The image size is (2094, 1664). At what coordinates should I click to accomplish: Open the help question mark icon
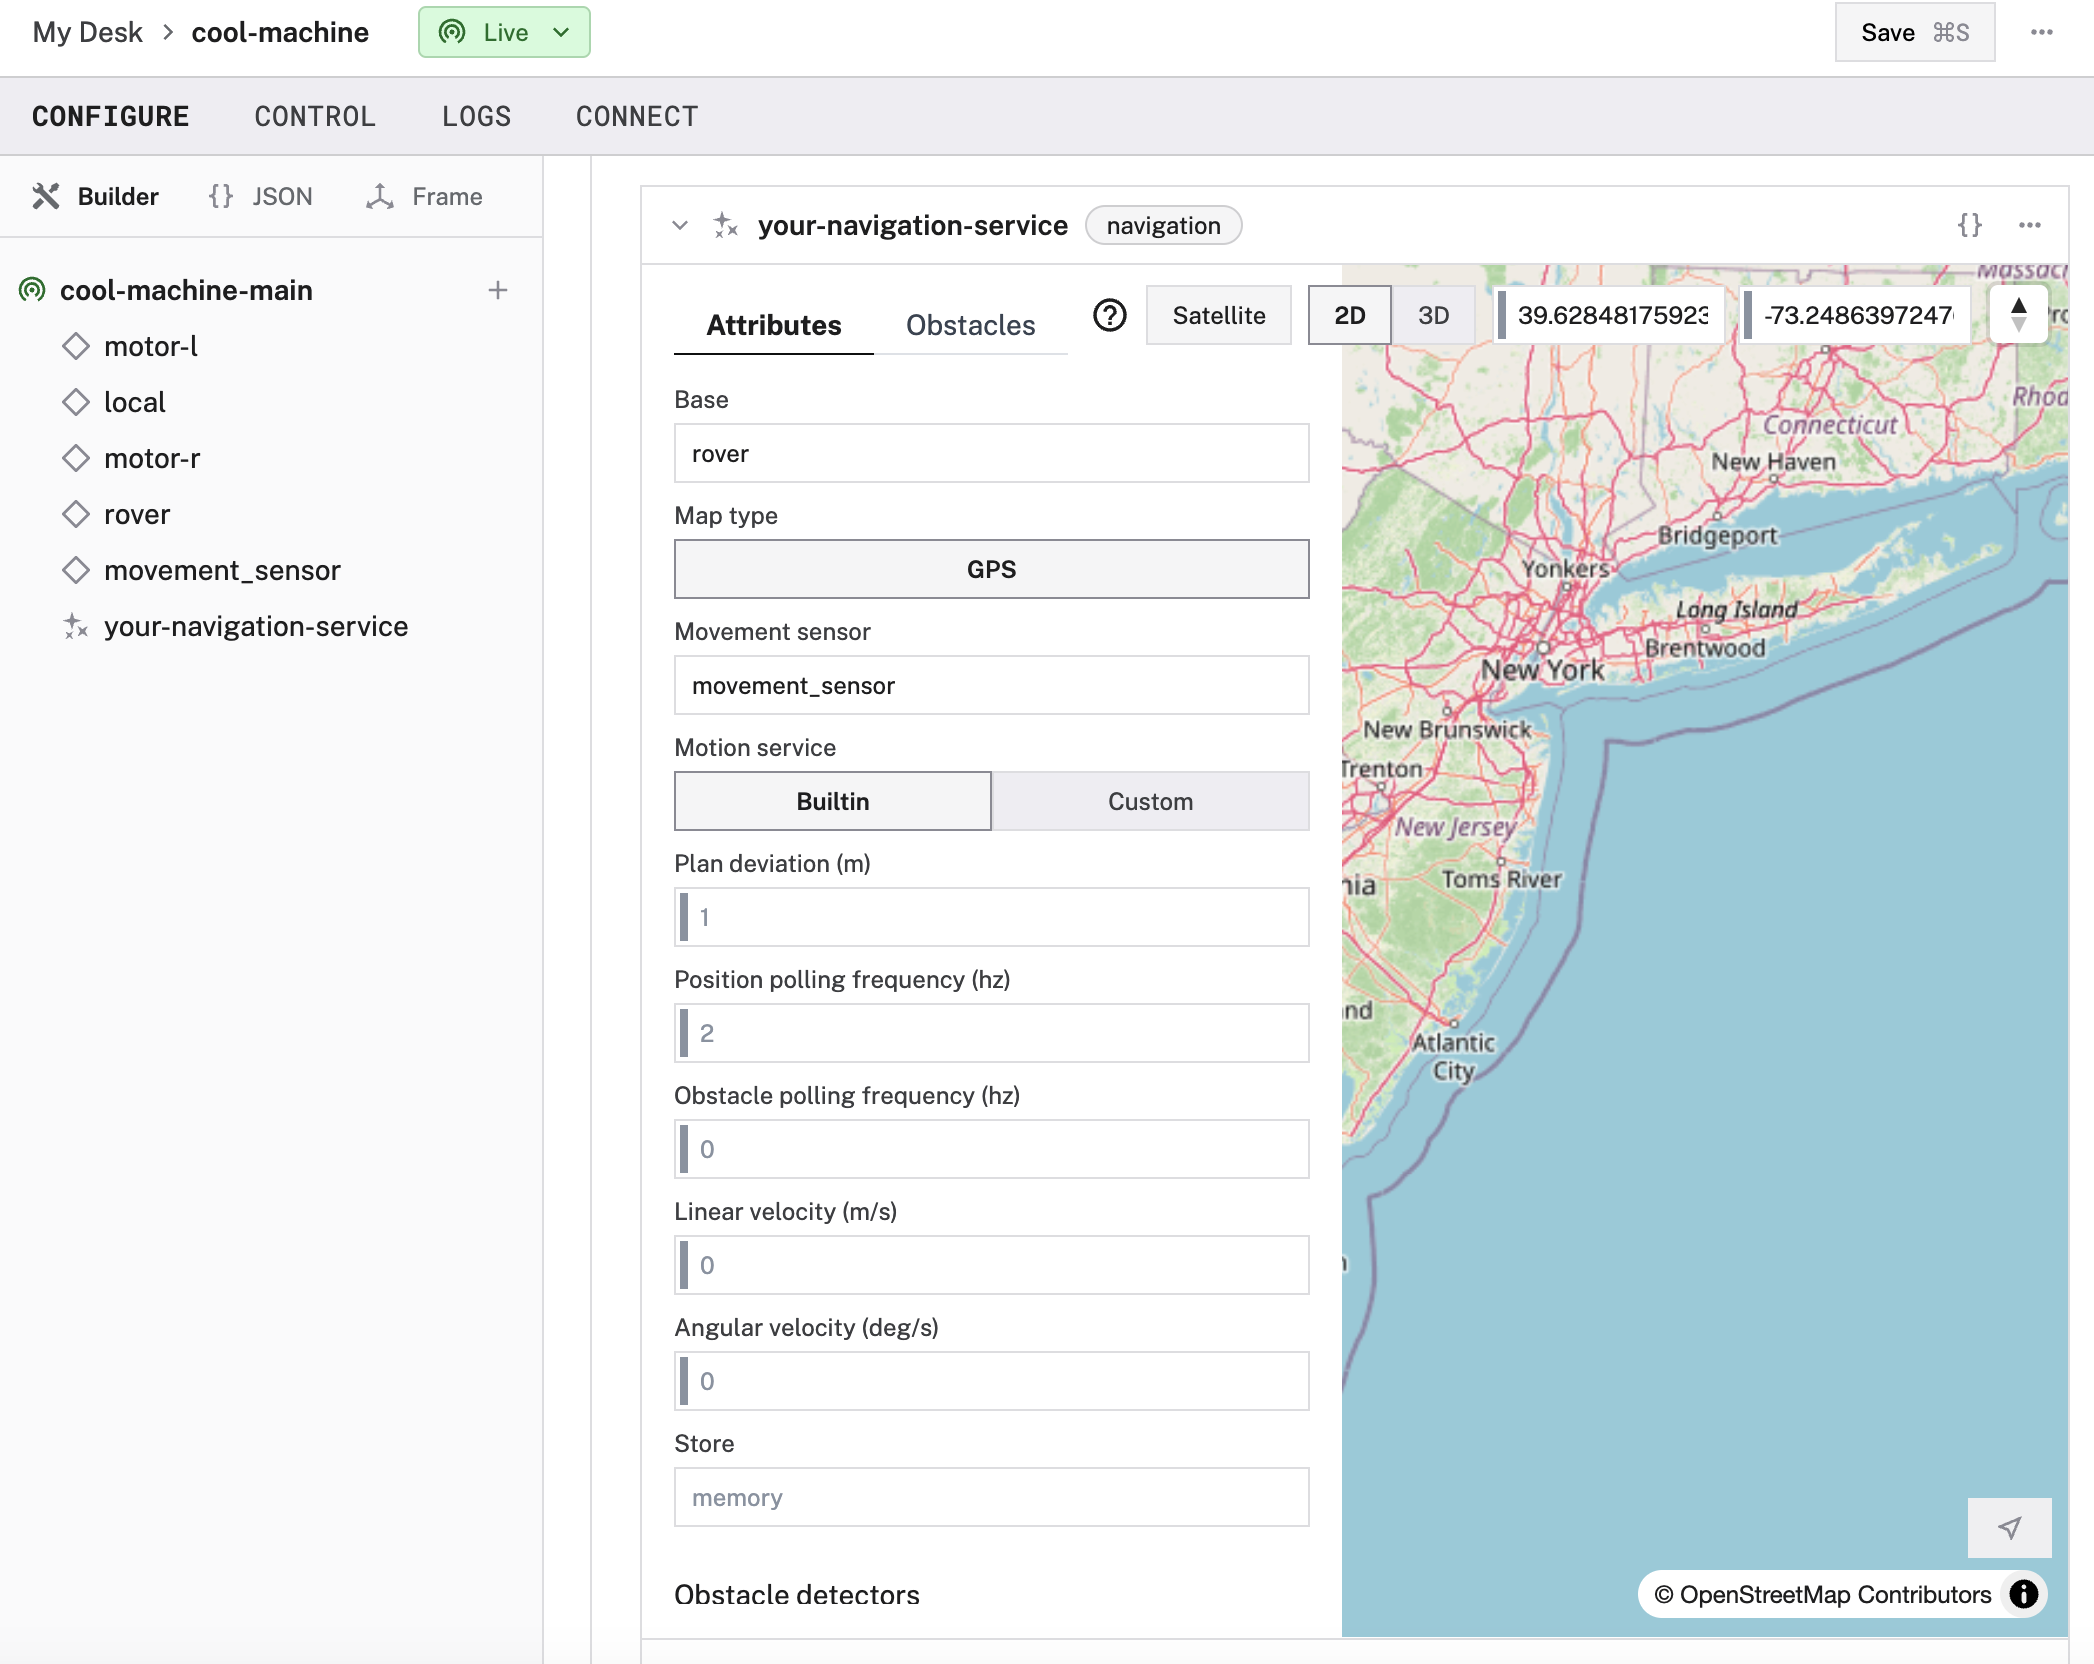click(1110, 317)
